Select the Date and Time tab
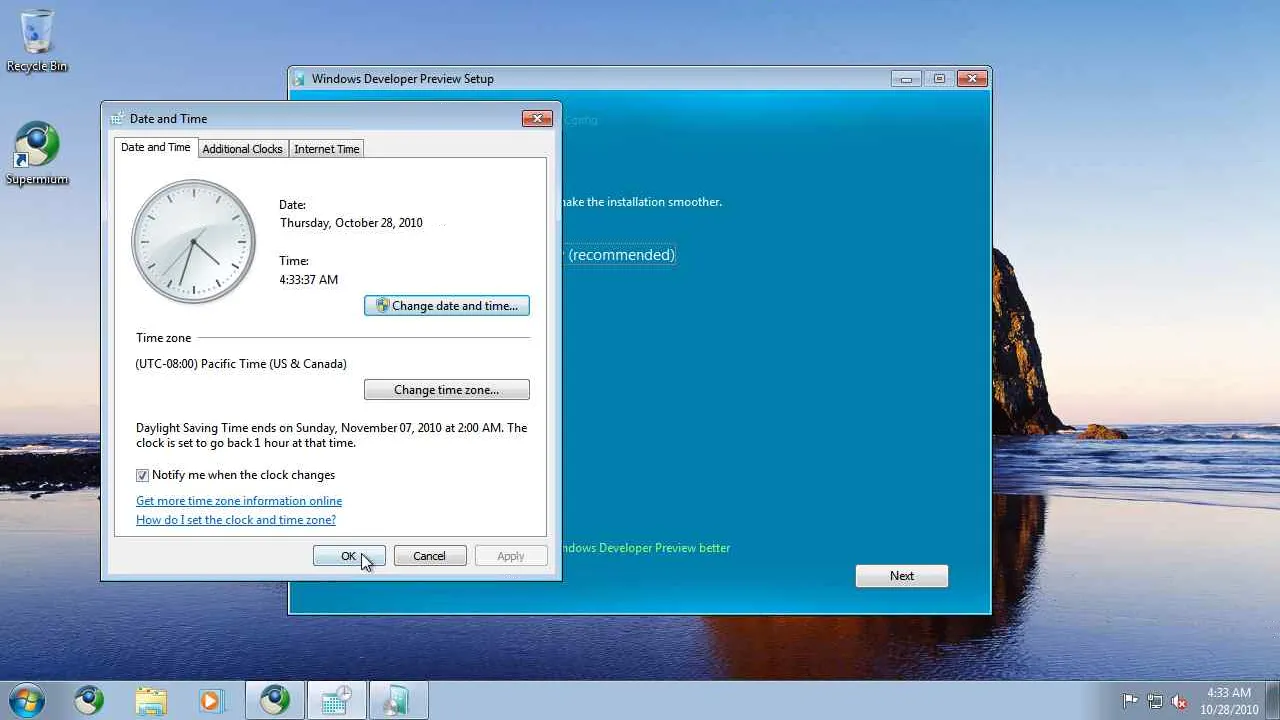Screen dimensions: 1280x720 155,147
